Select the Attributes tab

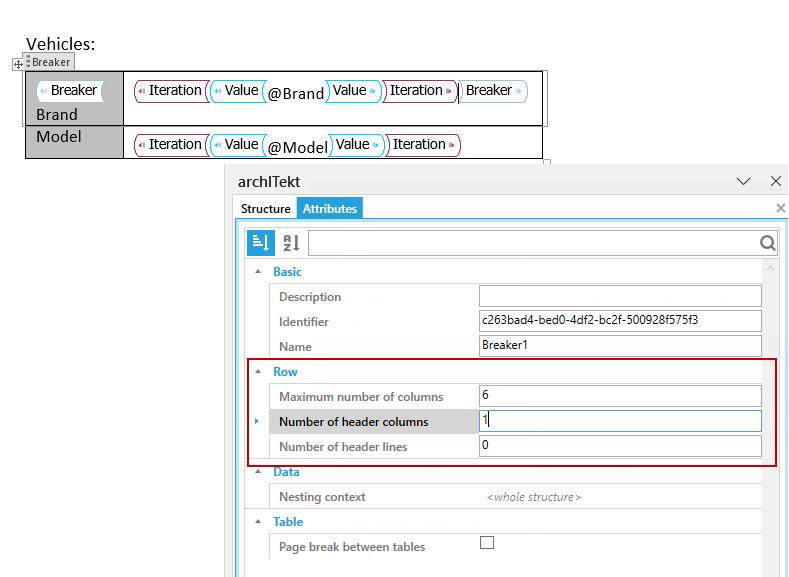(330, 208)
